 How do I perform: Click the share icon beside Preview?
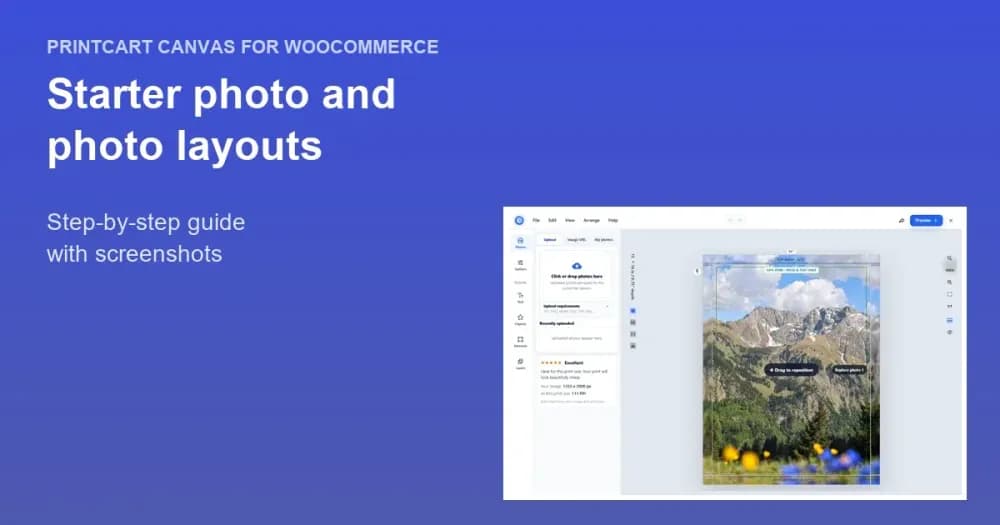pos(901,220)
